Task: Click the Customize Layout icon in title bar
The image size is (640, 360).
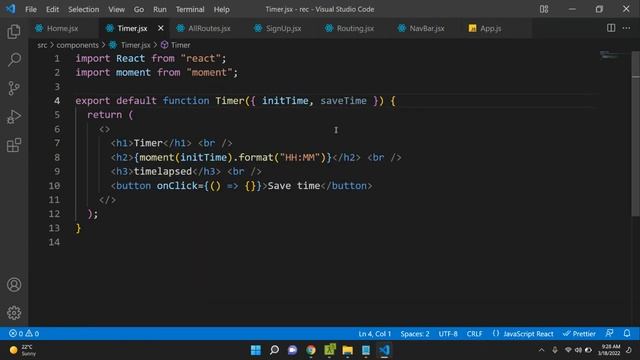Action: coord(544,9)
